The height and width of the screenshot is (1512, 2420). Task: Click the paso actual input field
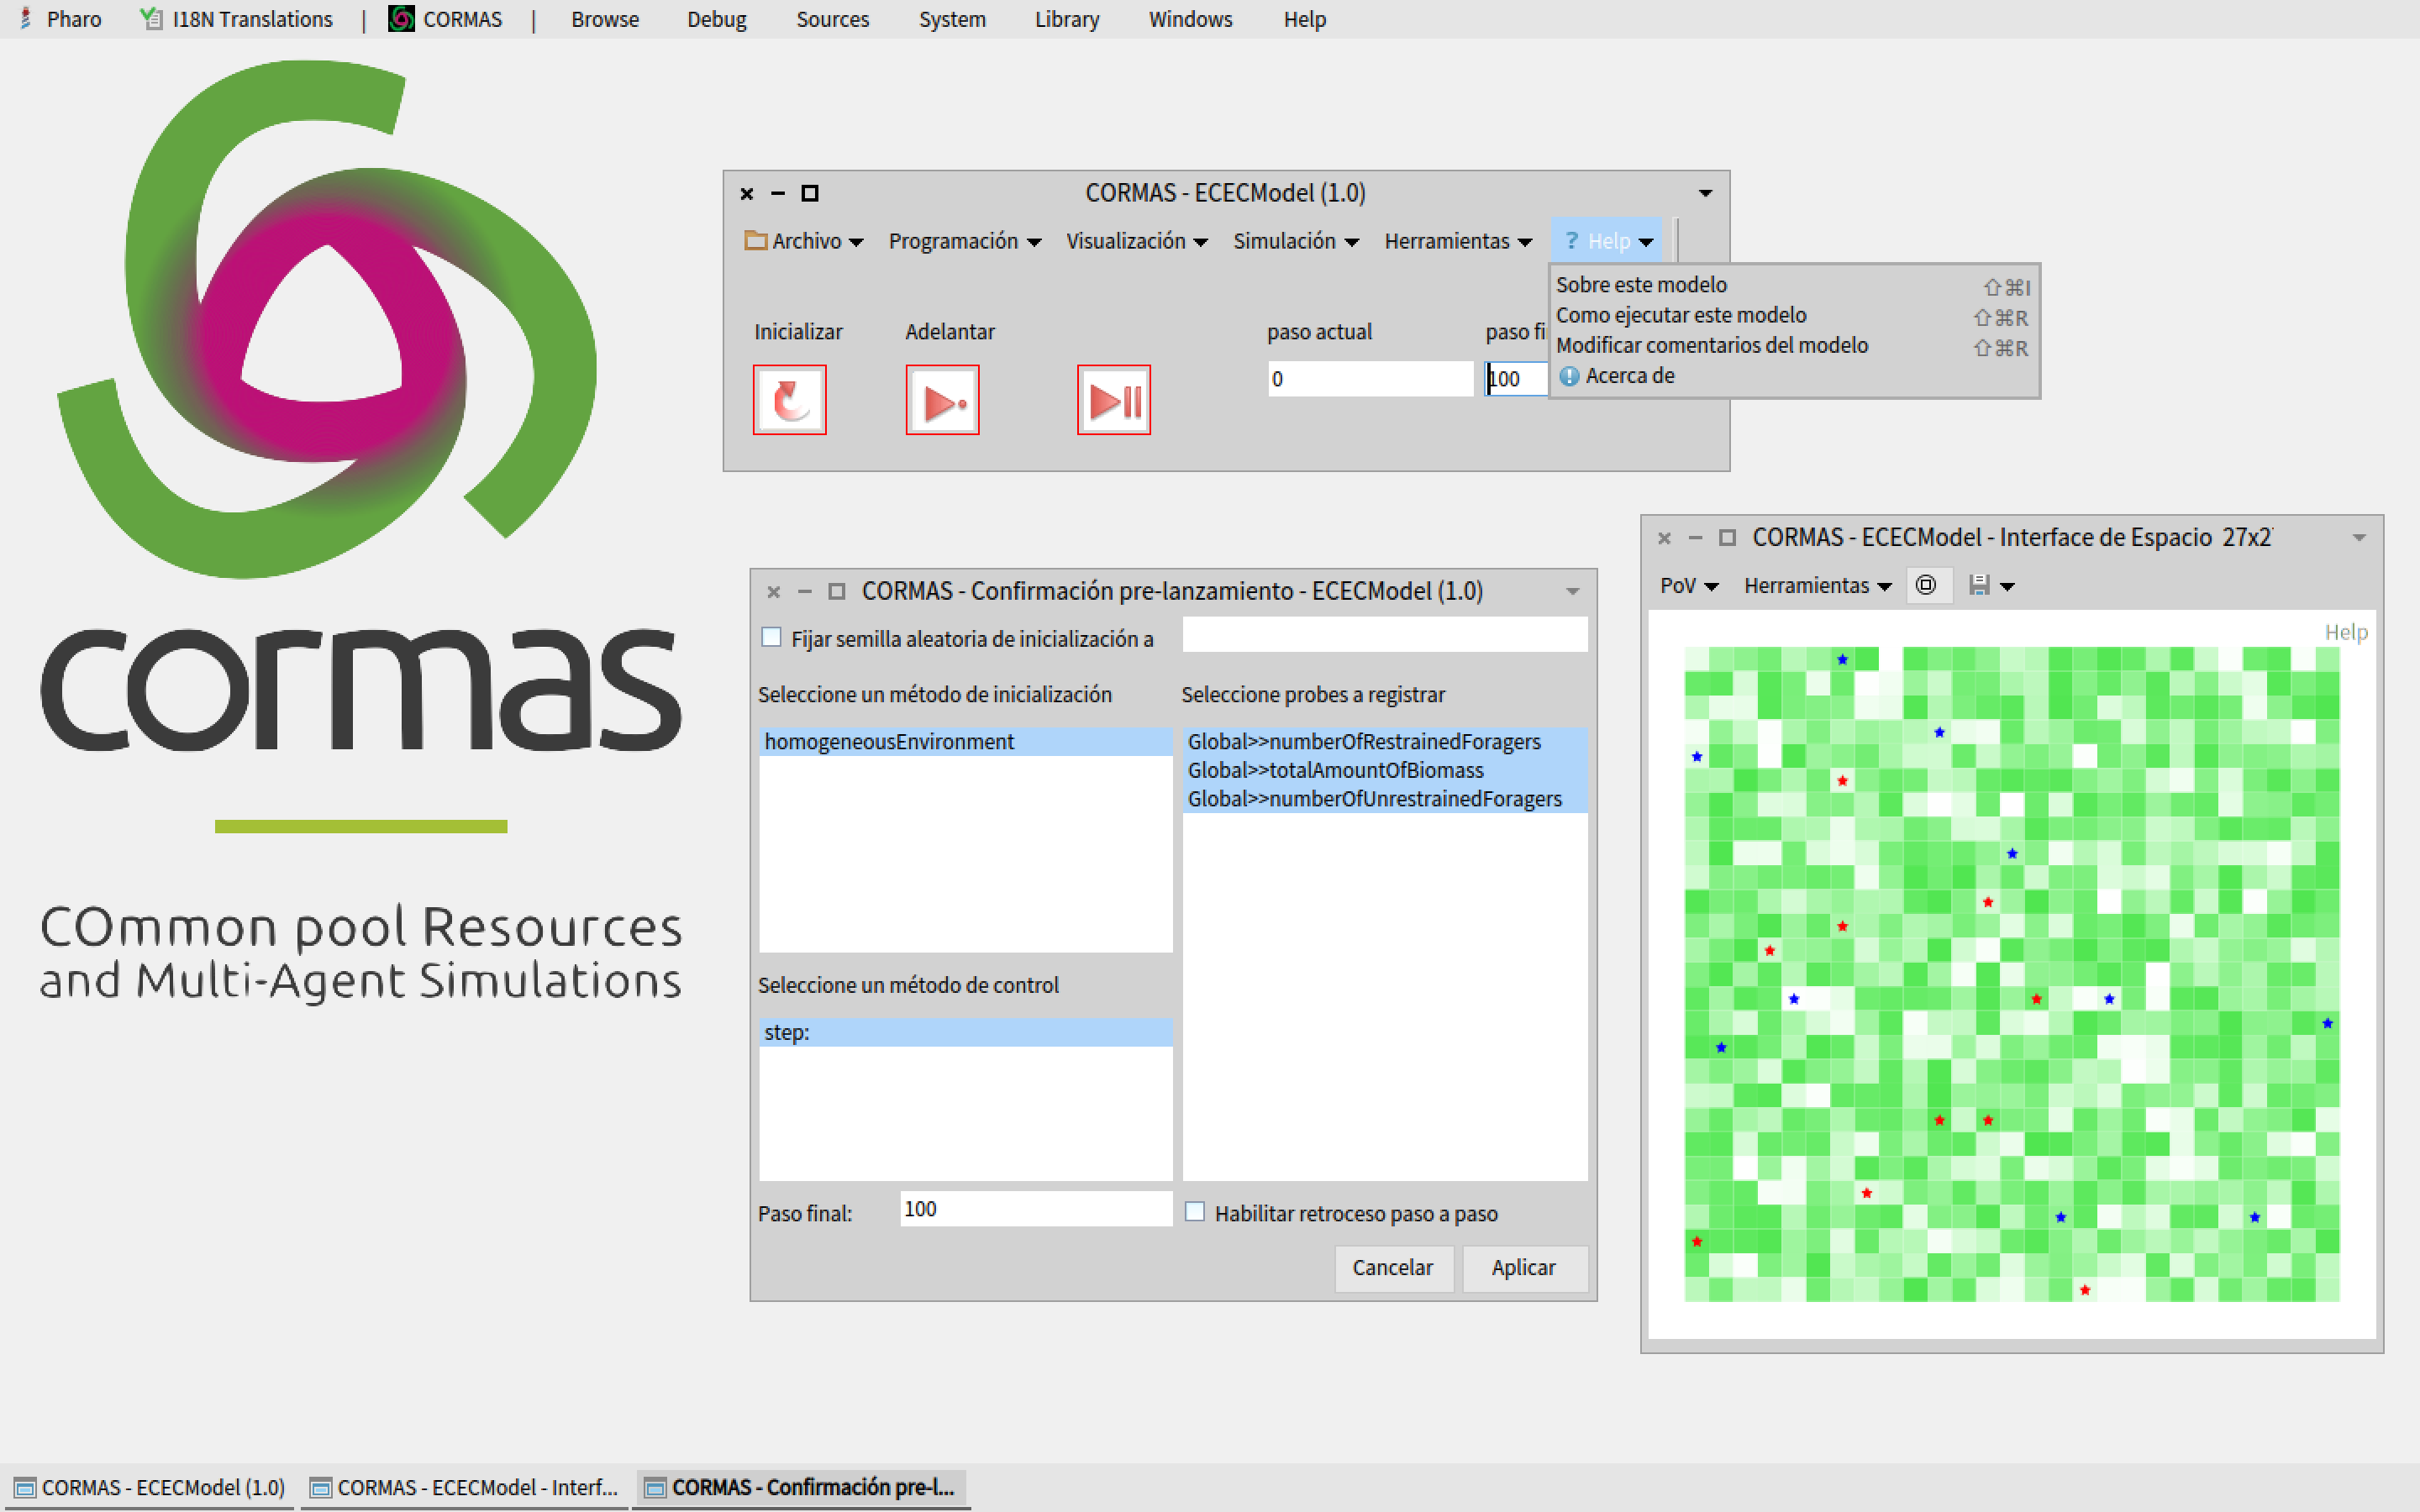tap(1370, 379)
